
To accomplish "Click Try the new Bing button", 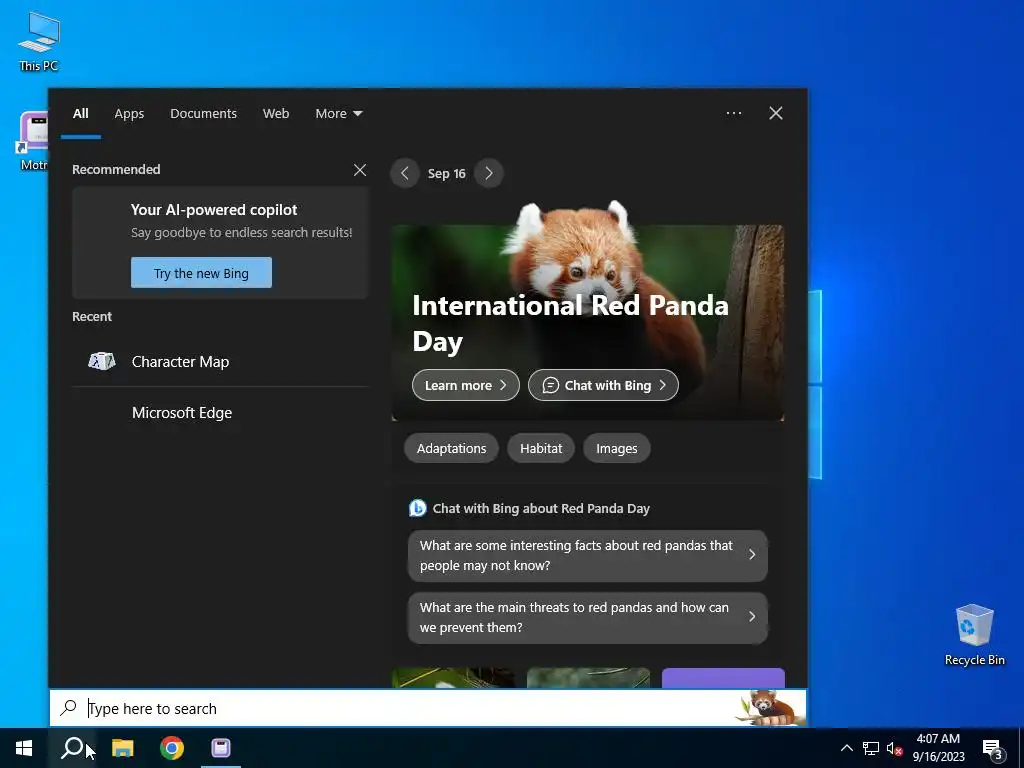I will point(201,273).
